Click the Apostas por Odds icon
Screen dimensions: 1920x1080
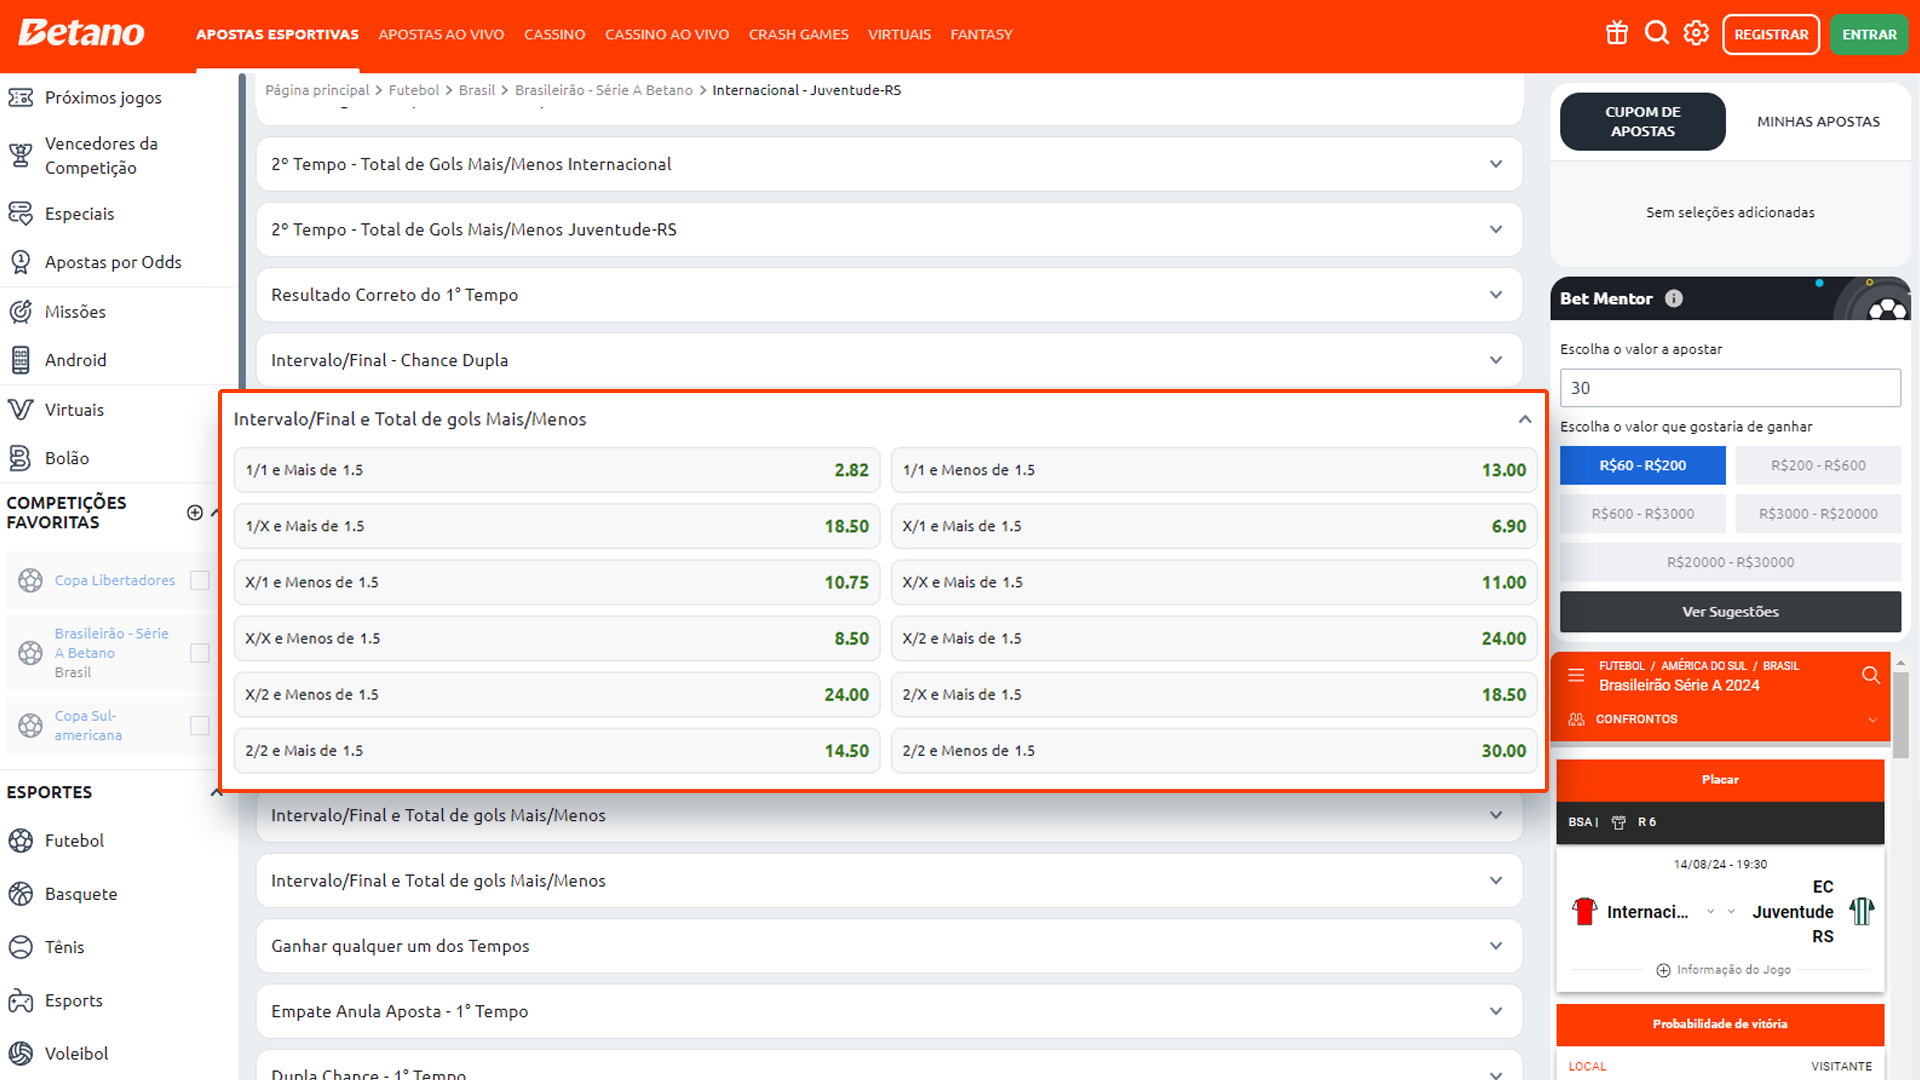point(20,262)
